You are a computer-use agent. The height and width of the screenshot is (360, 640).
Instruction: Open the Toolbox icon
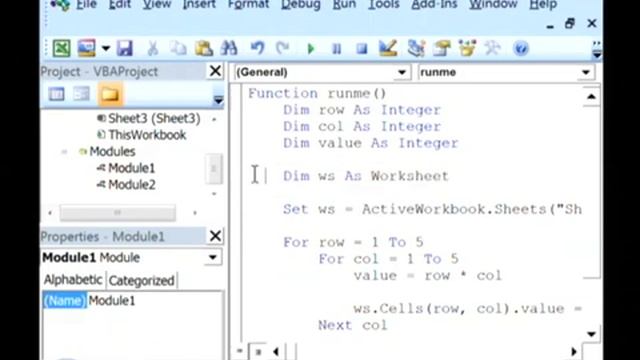492,49
